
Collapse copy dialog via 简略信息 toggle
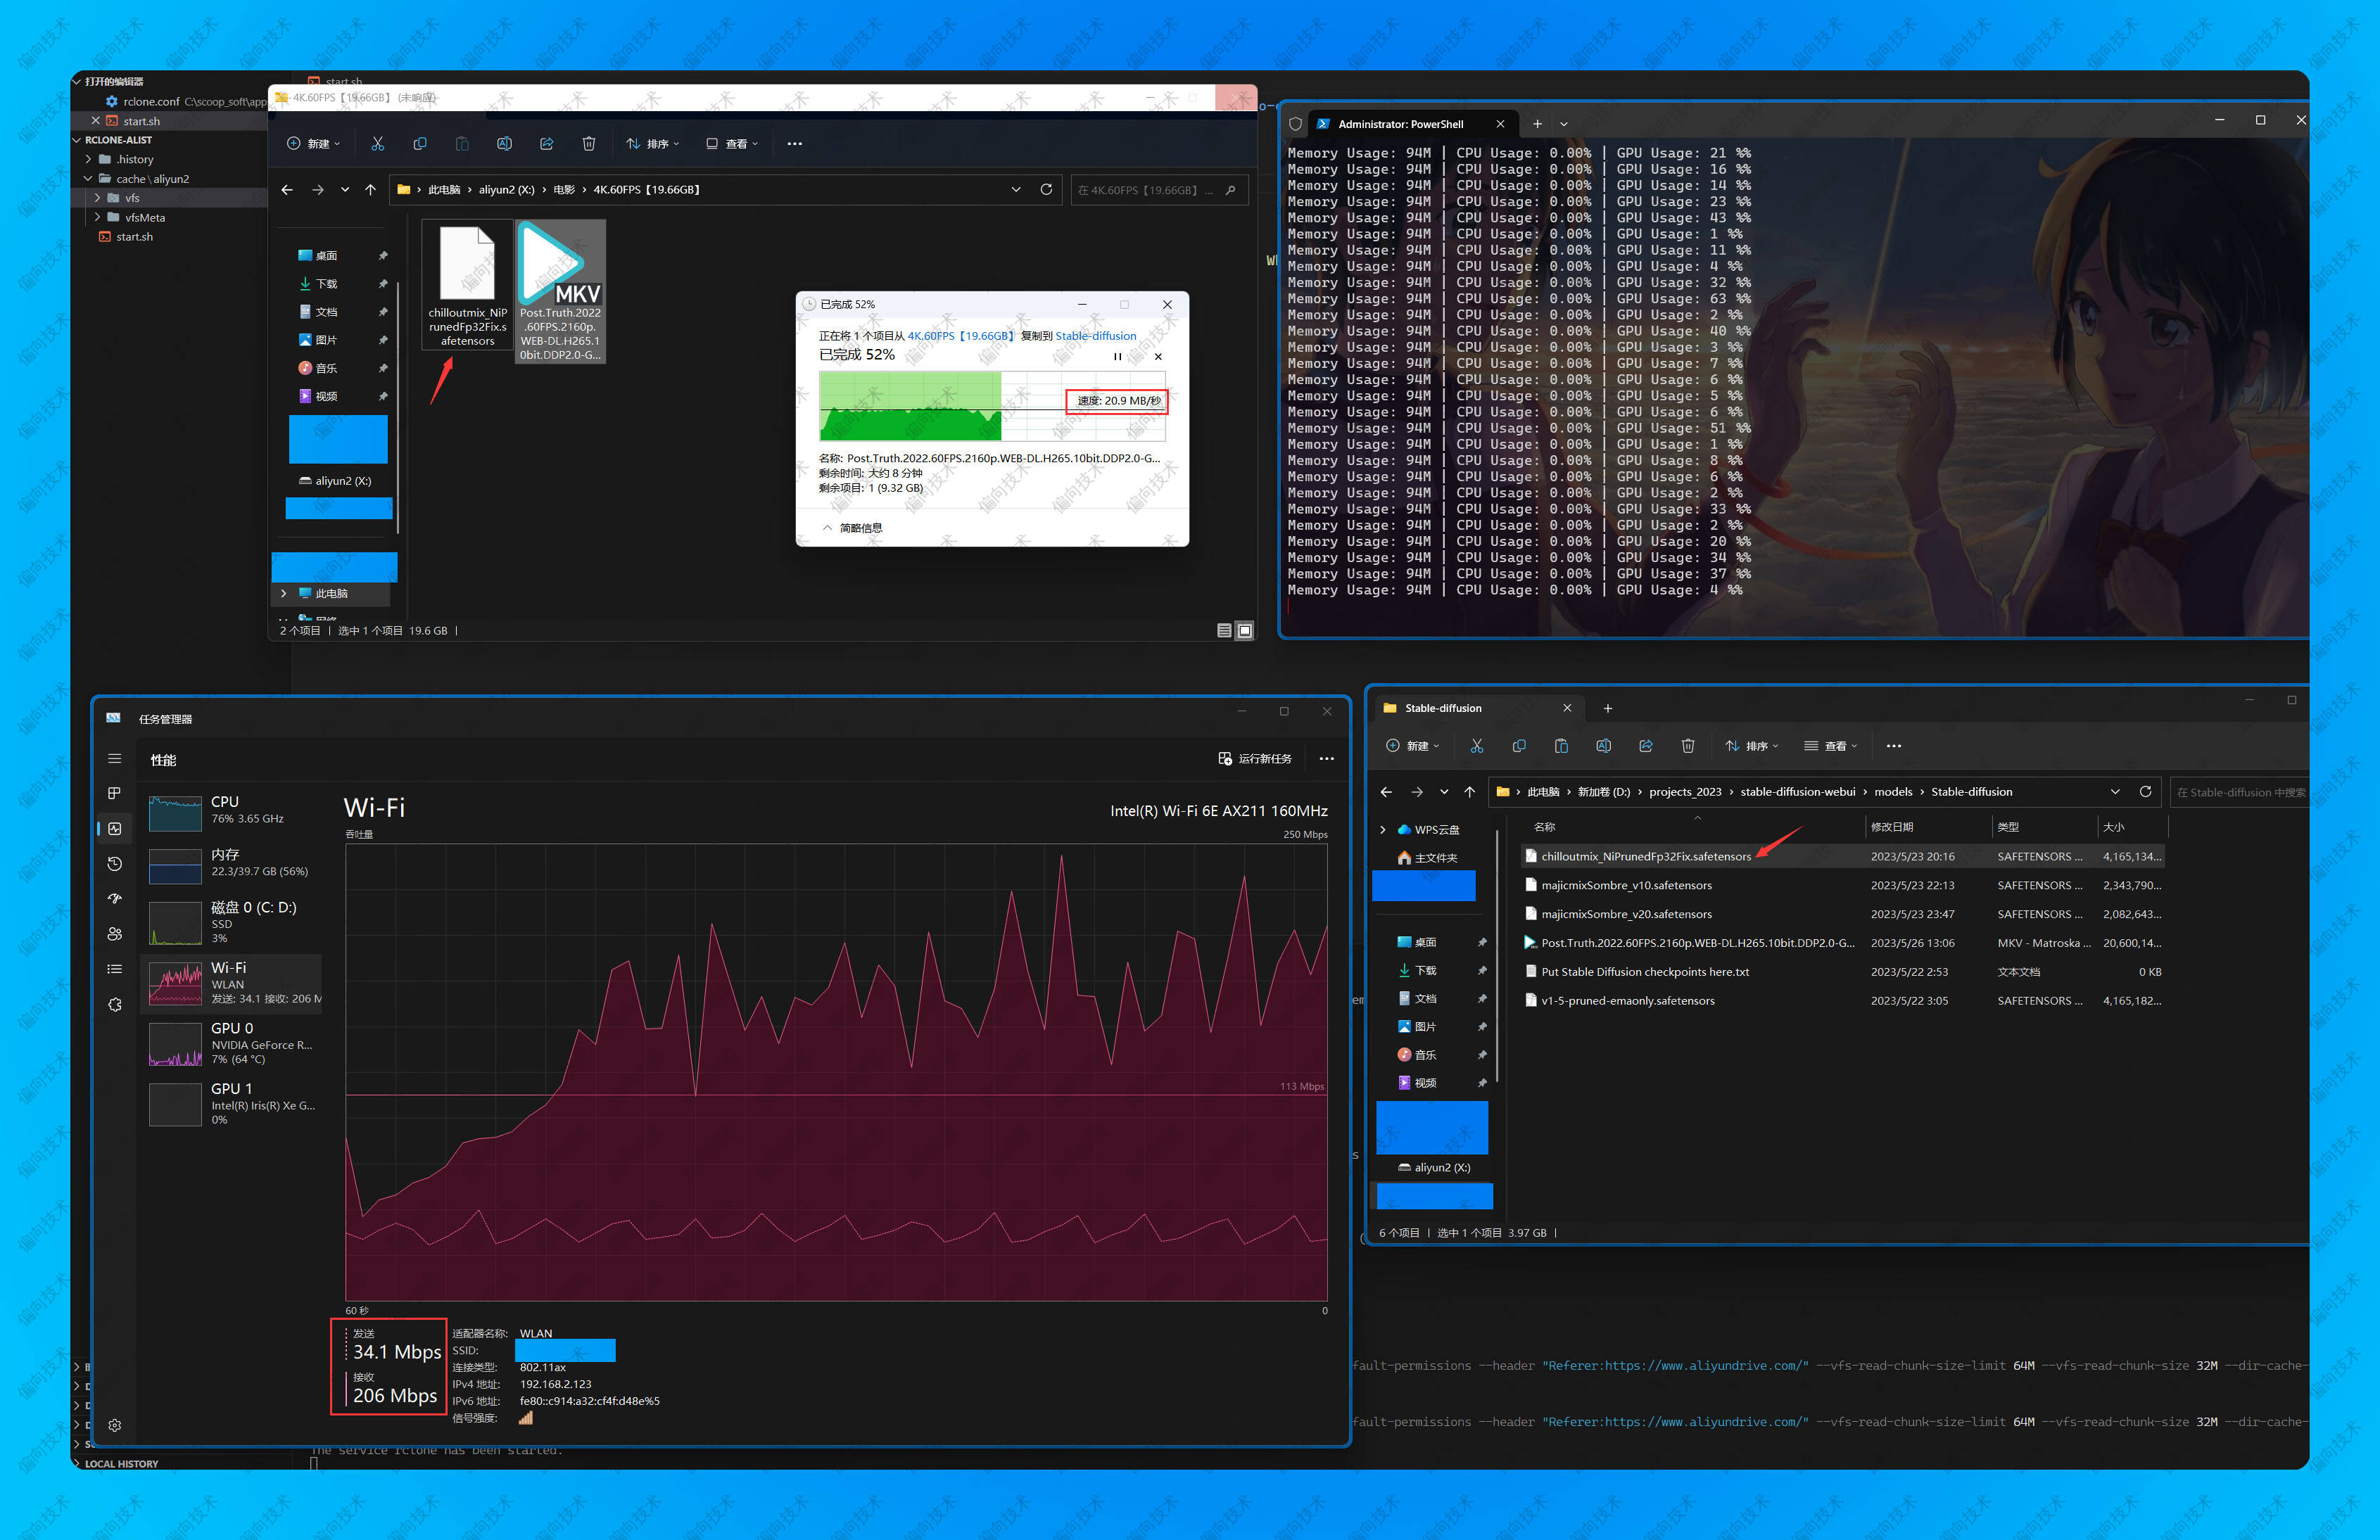click(852, 528)
